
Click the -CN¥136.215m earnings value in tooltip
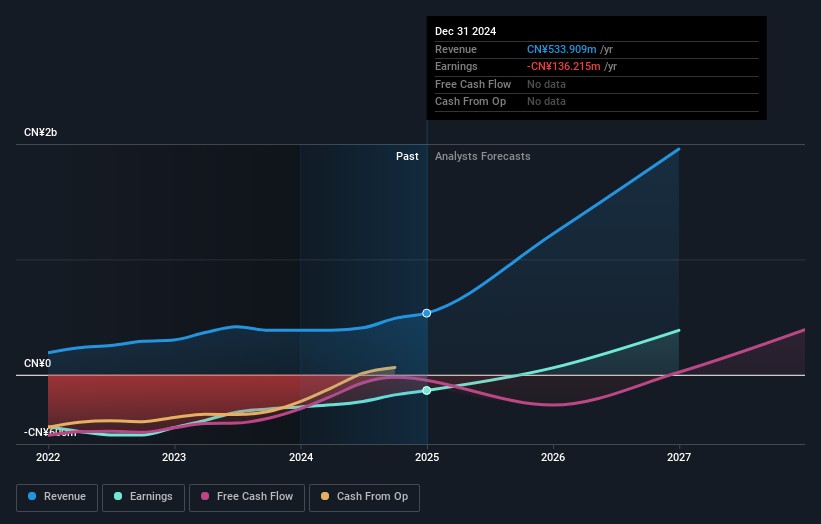564,67
